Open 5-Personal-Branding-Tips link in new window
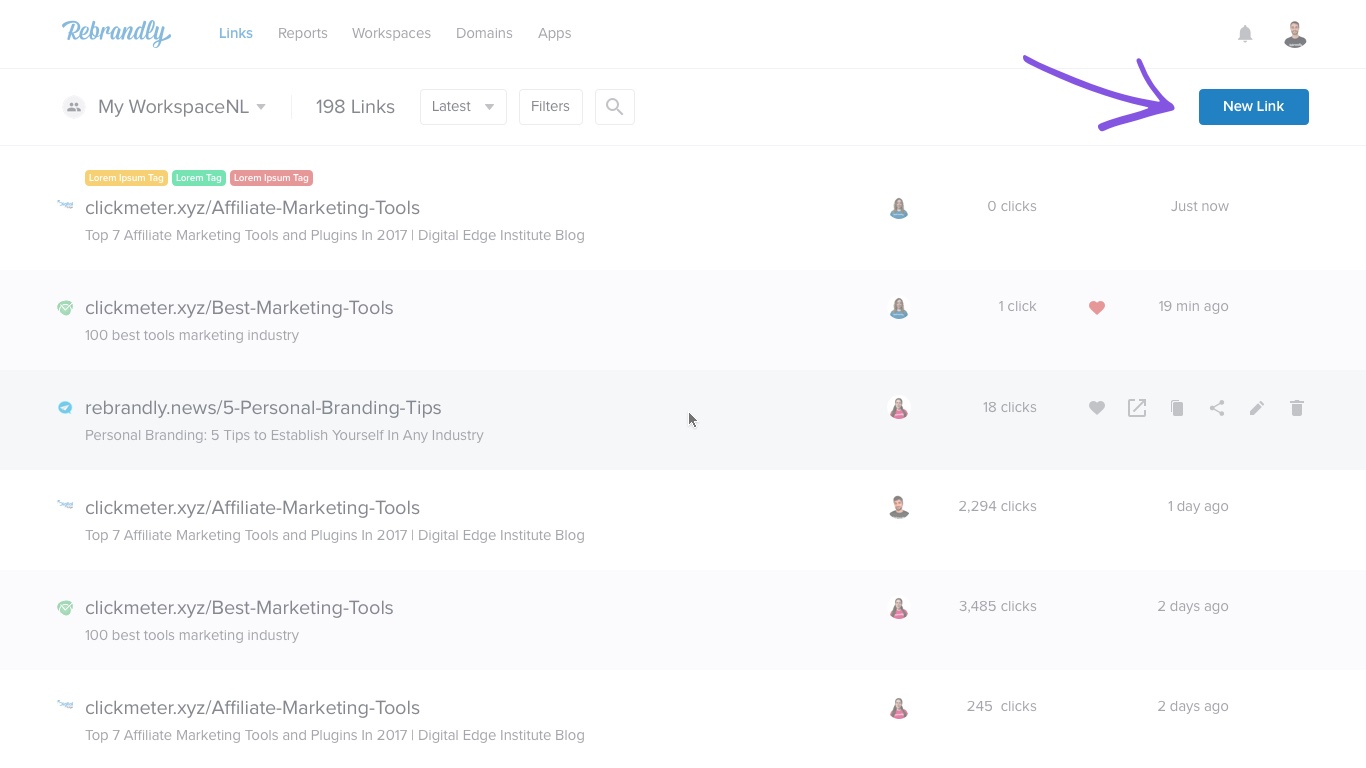The image size is (1366, 768). point(1137,408)
